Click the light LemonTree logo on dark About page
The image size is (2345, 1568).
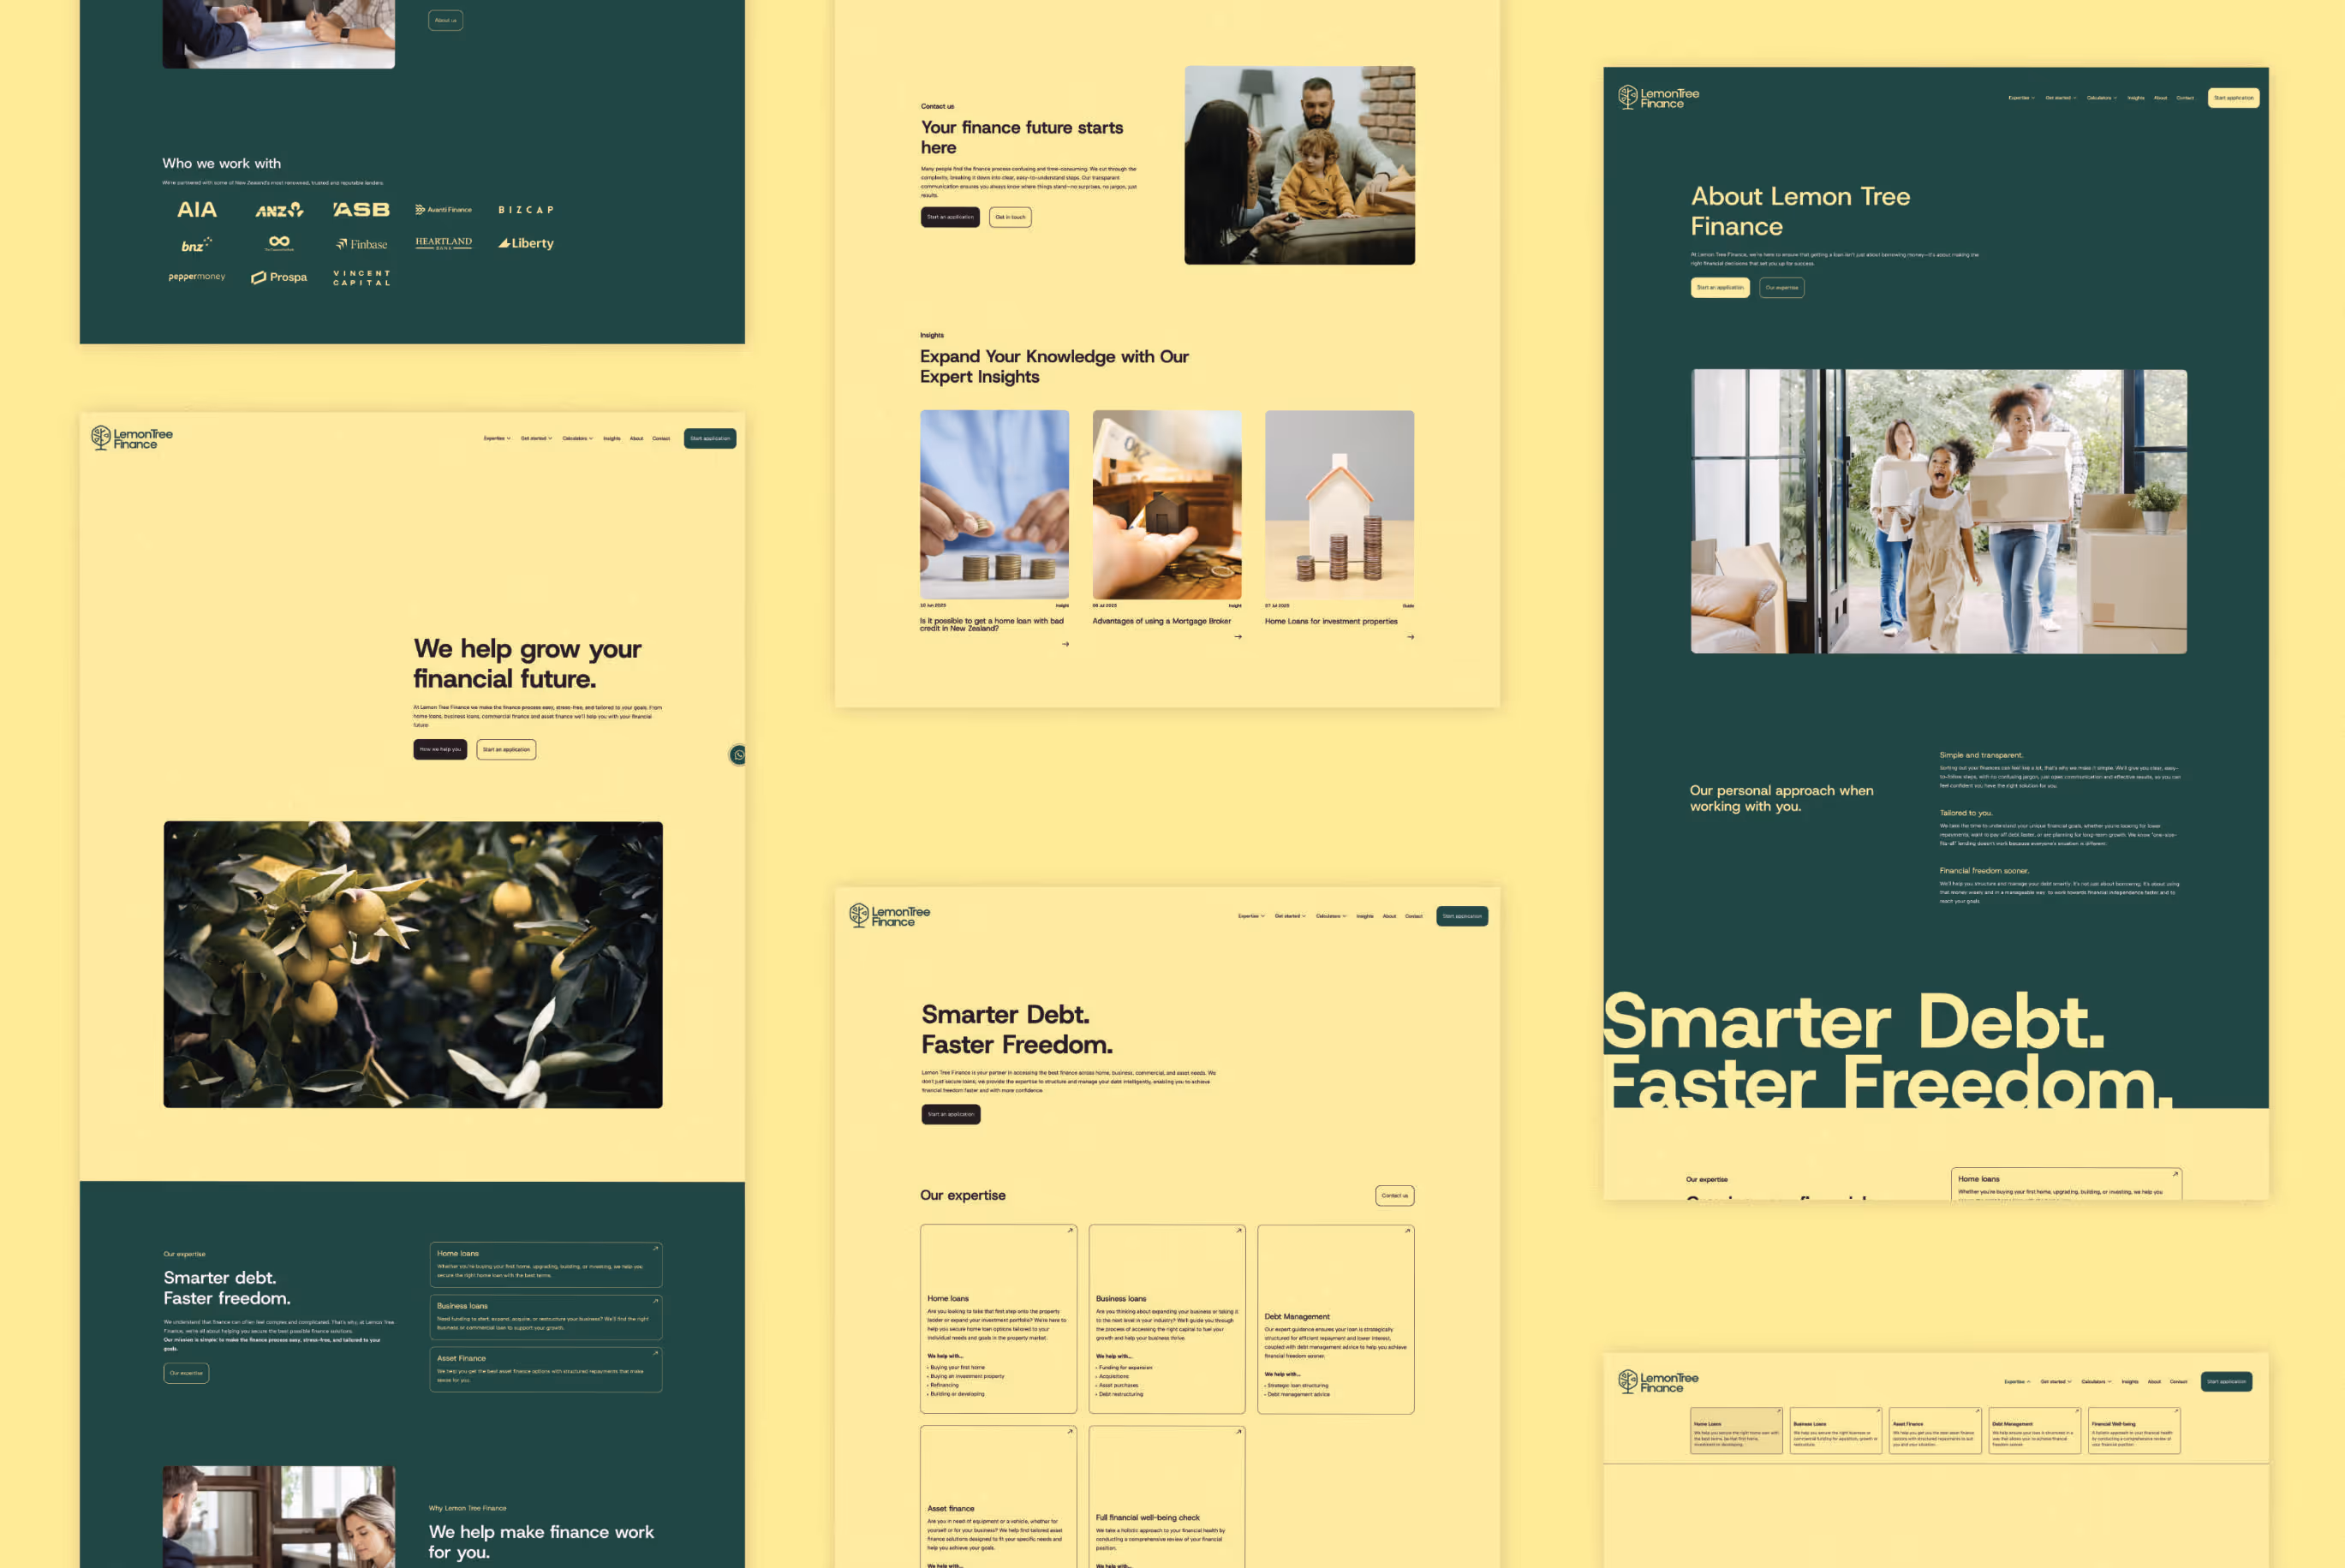(1658, 97)
